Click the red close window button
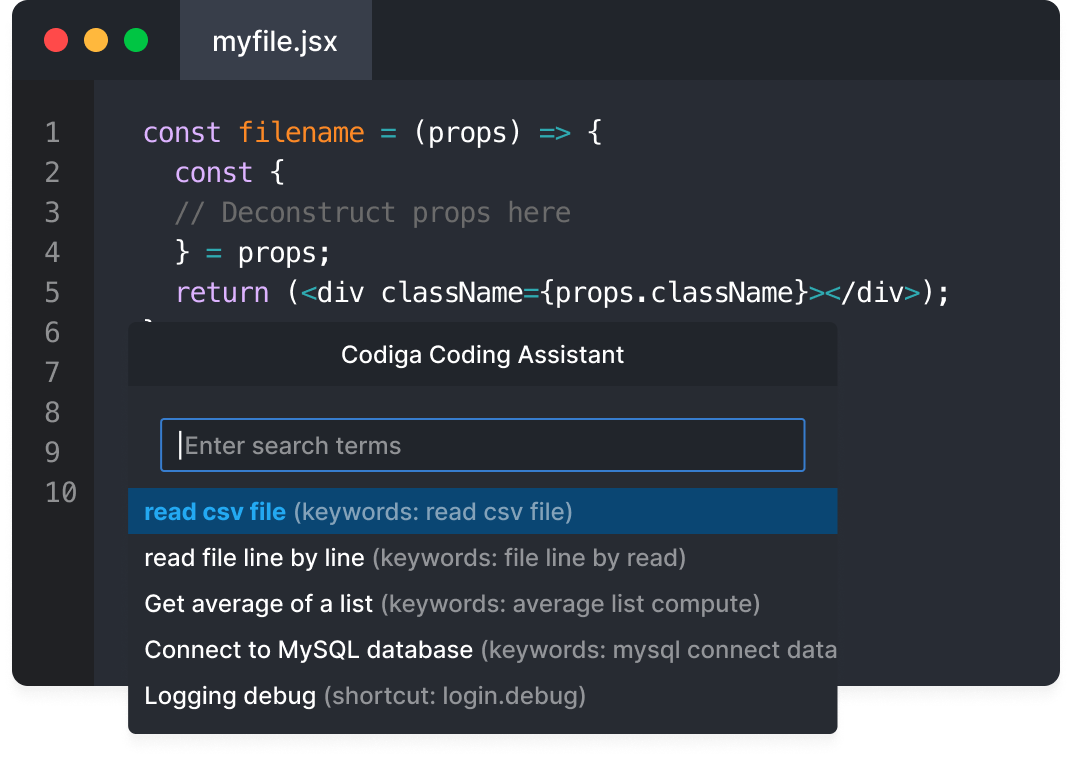The height and width of the screenshot is (758, 1070). [x=56, y=40]
